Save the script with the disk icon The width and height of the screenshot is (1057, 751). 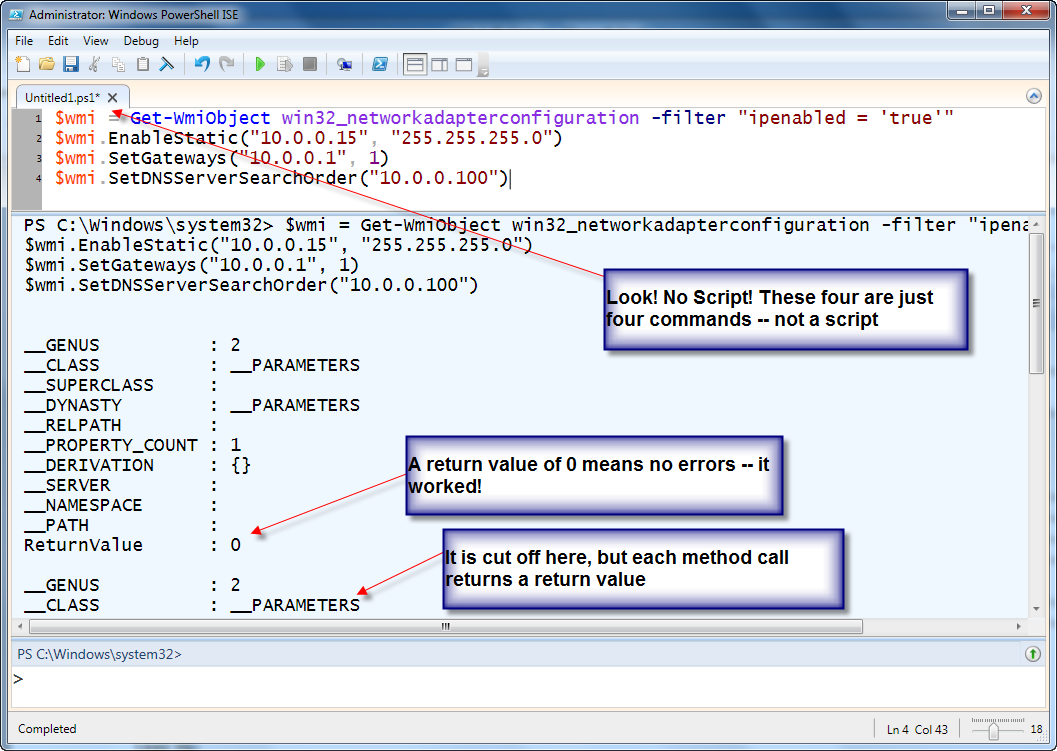coord(70,64)
